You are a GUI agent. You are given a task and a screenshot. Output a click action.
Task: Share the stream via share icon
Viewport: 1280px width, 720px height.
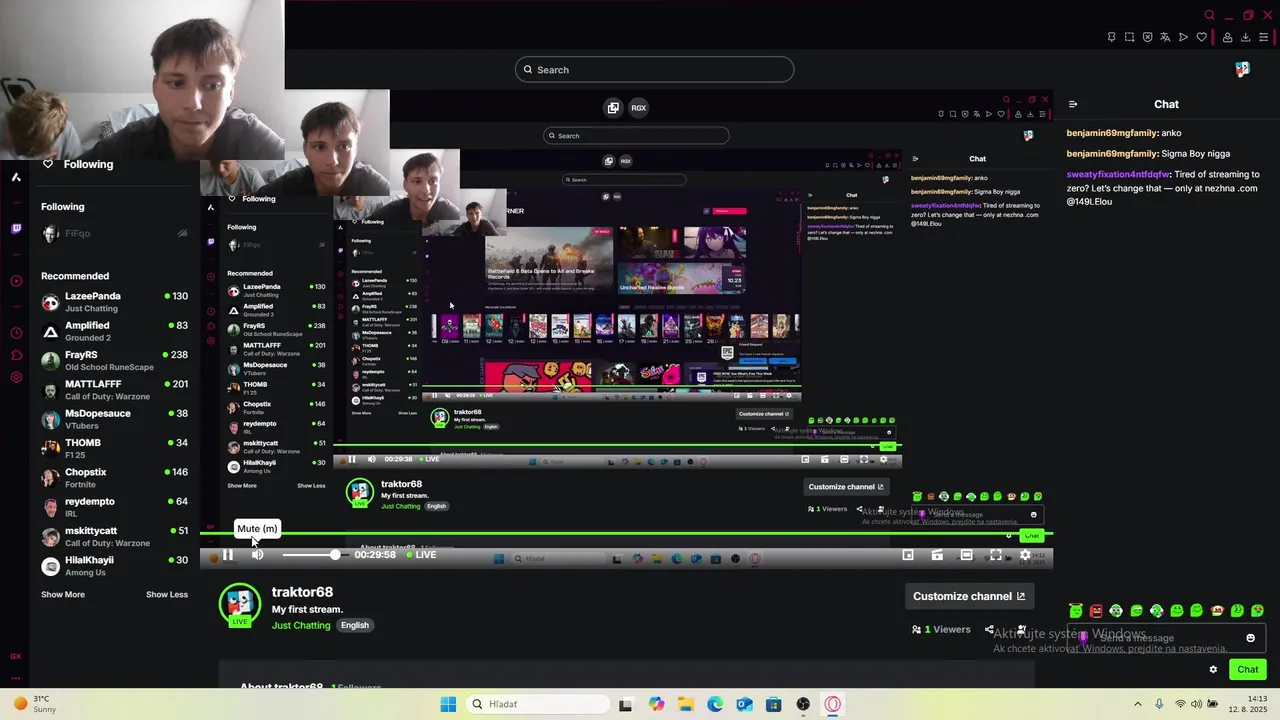tap(989, 630)
